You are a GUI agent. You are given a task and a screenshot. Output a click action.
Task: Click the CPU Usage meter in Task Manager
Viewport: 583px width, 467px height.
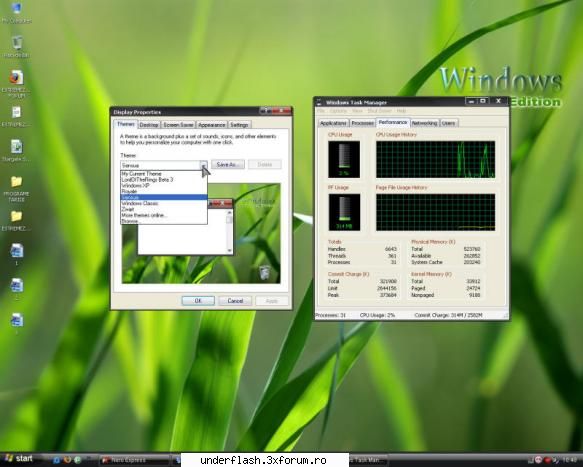[x=344, y=159]
